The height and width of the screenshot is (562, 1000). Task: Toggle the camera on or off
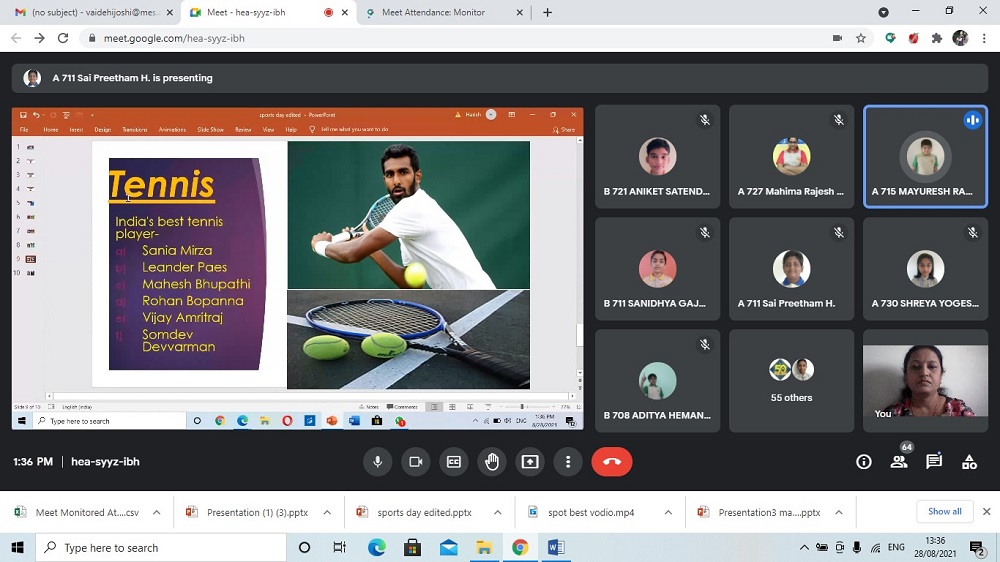tap(415, 462)
